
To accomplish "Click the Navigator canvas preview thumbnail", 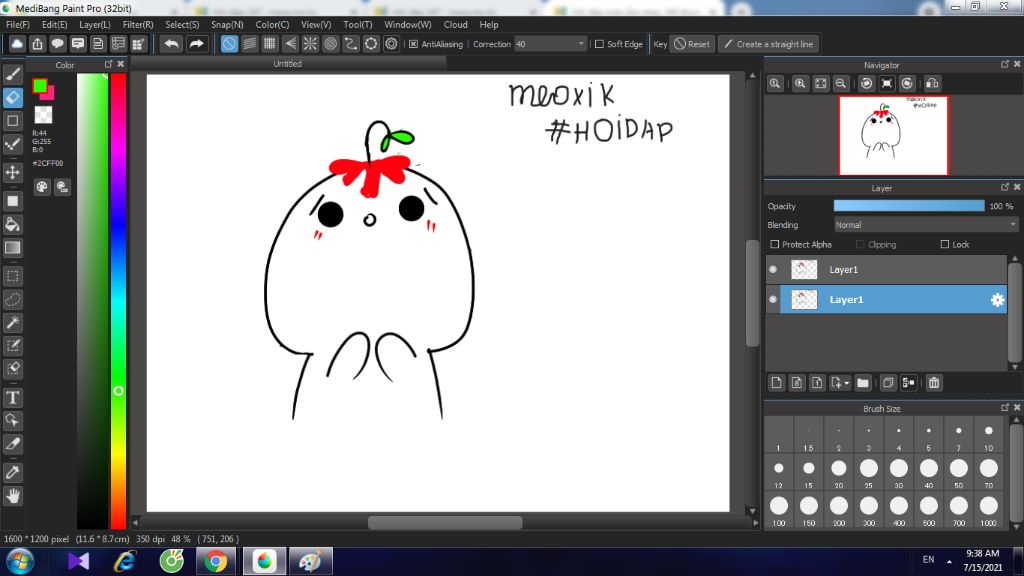I will (893, 136).
